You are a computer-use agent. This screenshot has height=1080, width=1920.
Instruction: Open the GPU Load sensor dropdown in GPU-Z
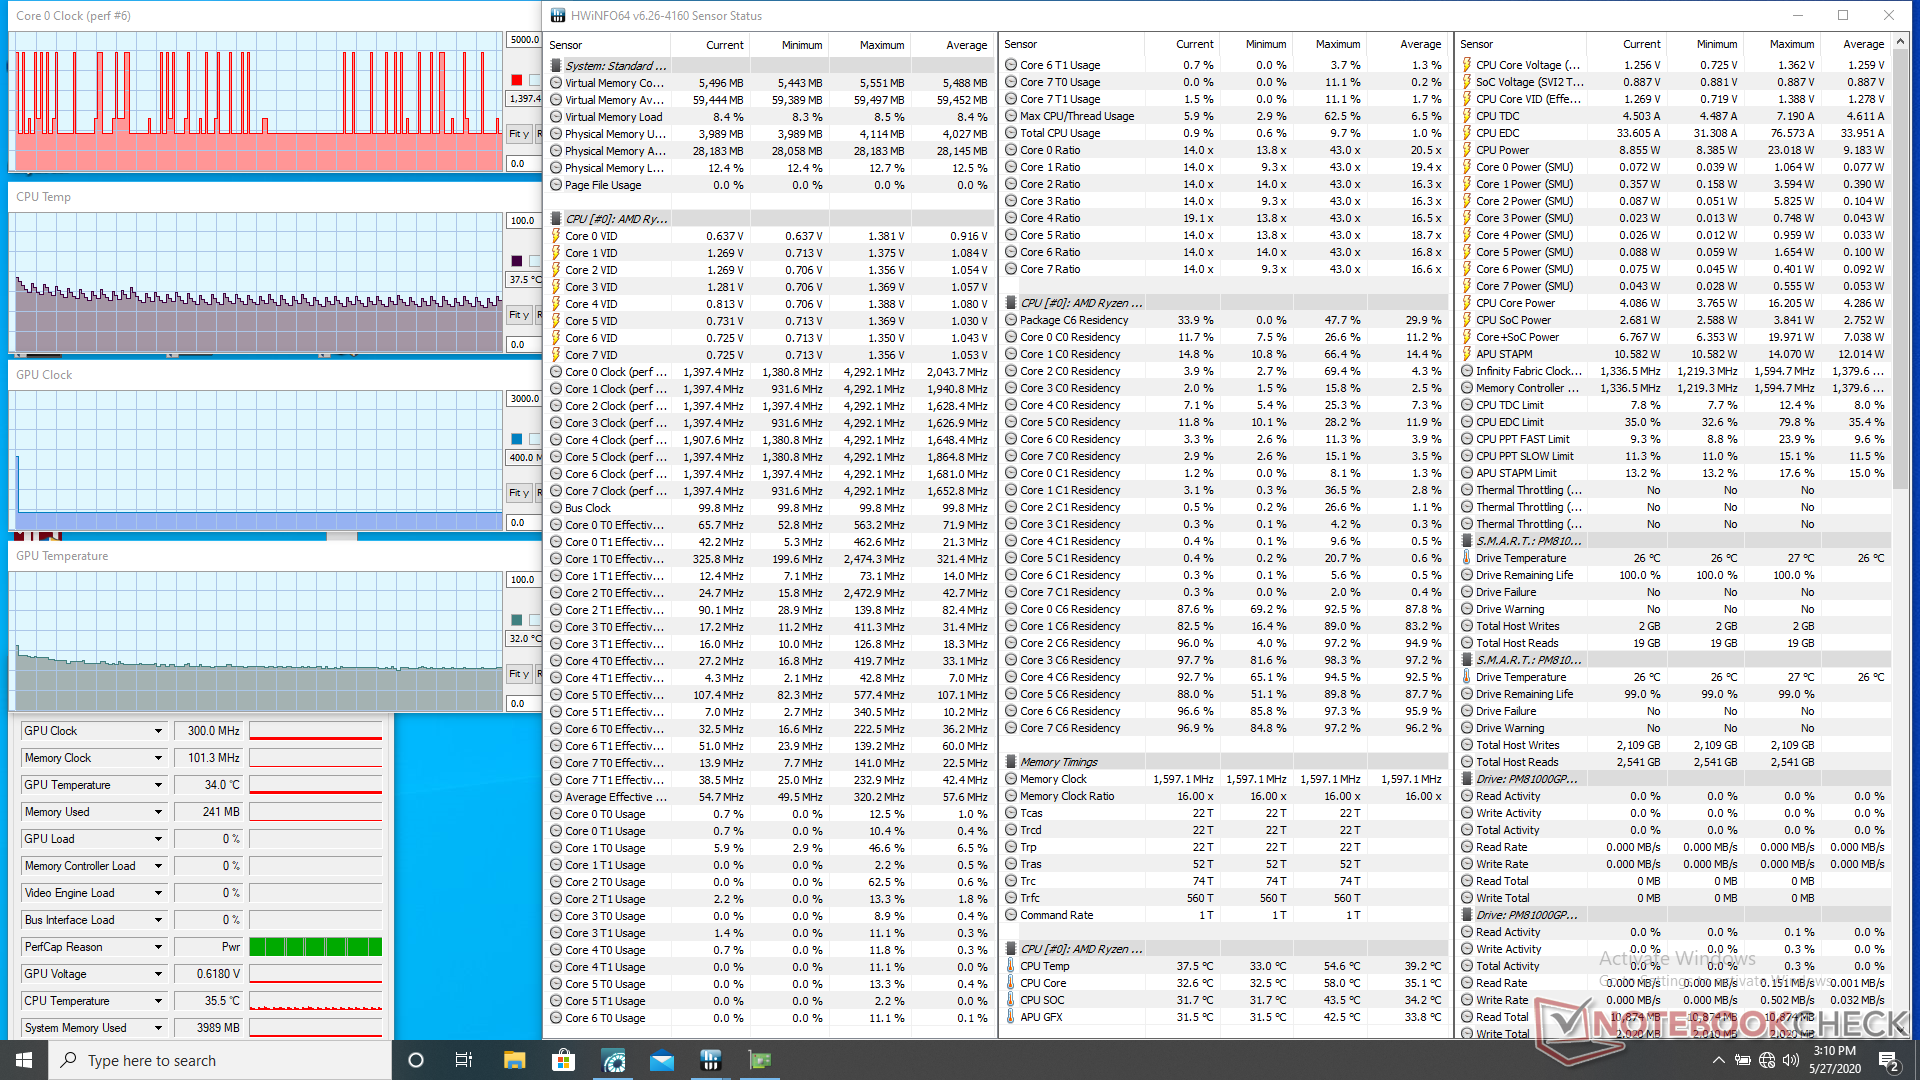158,839
